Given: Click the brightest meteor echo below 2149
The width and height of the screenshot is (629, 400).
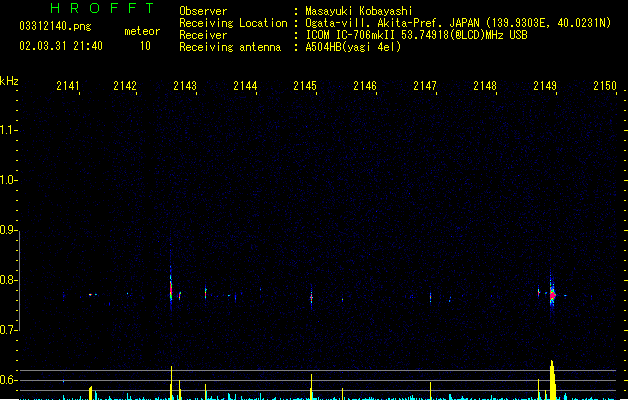Looking at the screenshot, I should pyautogui.click(x=552, y=294).
